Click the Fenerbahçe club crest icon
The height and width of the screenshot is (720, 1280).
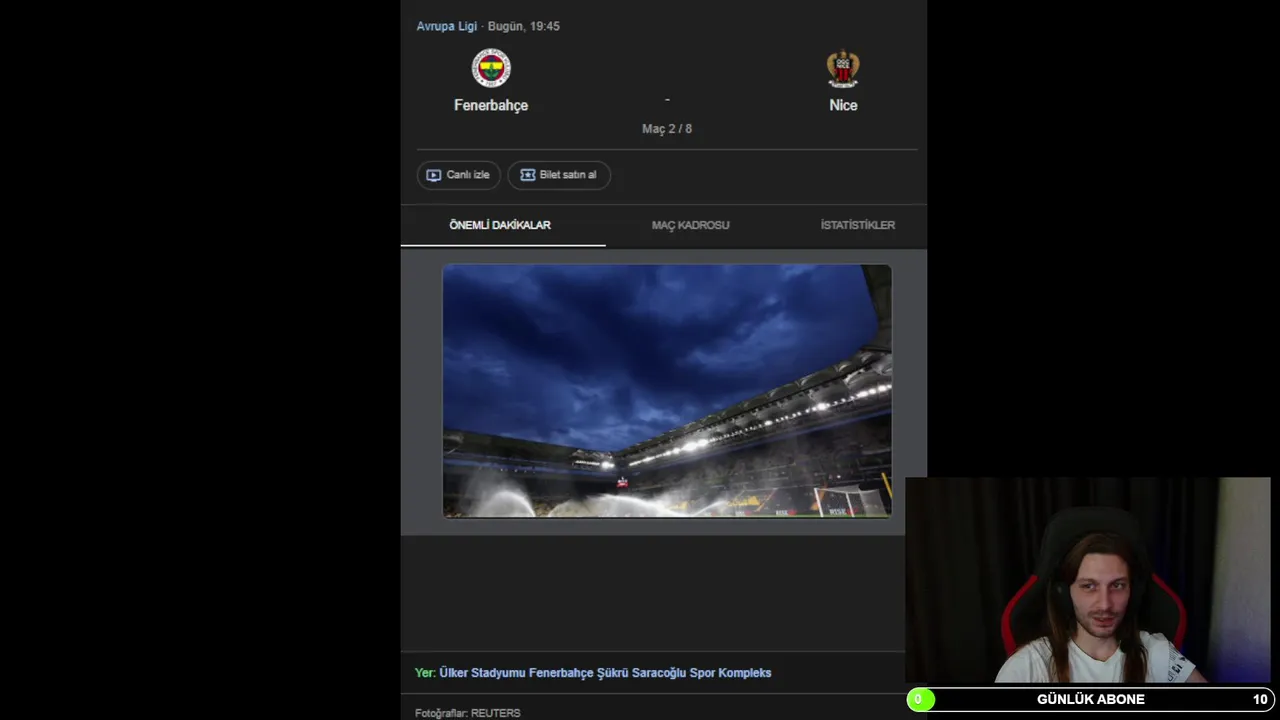[491, 68]
